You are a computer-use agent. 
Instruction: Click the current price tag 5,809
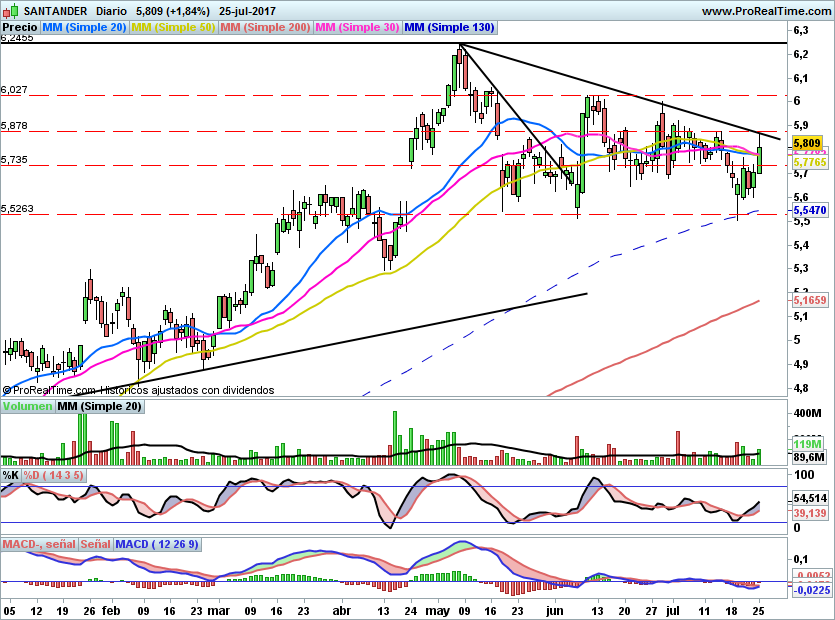[807, 143]
